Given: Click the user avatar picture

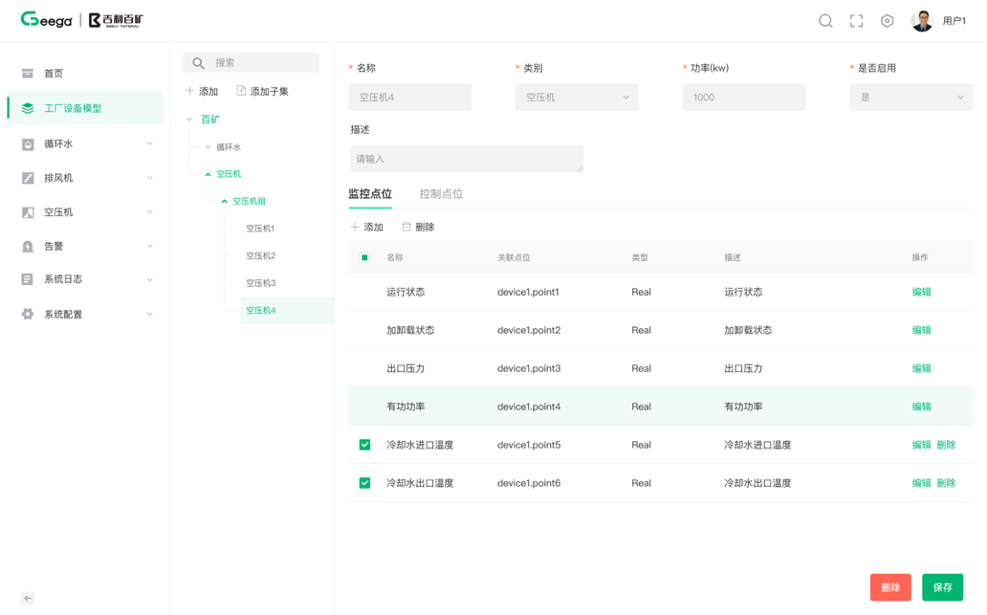Looking at the screenshot, I should click(922, 21).
